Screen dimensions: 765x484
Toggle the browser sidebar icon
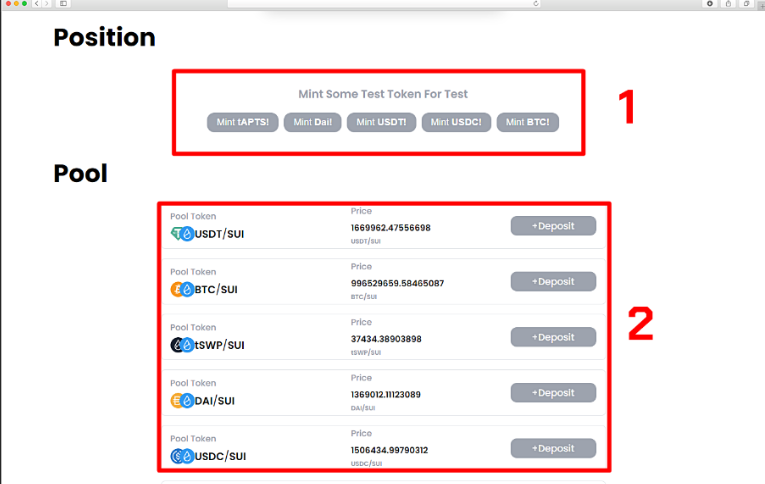tap(63, 4)
